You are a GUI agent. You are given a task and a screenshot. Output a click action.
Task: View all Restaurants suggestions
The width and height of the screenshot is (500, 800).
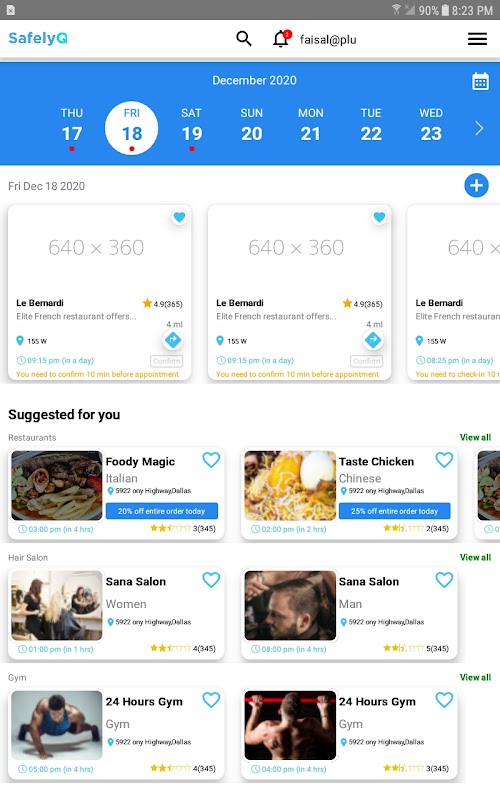coord(475,437)
